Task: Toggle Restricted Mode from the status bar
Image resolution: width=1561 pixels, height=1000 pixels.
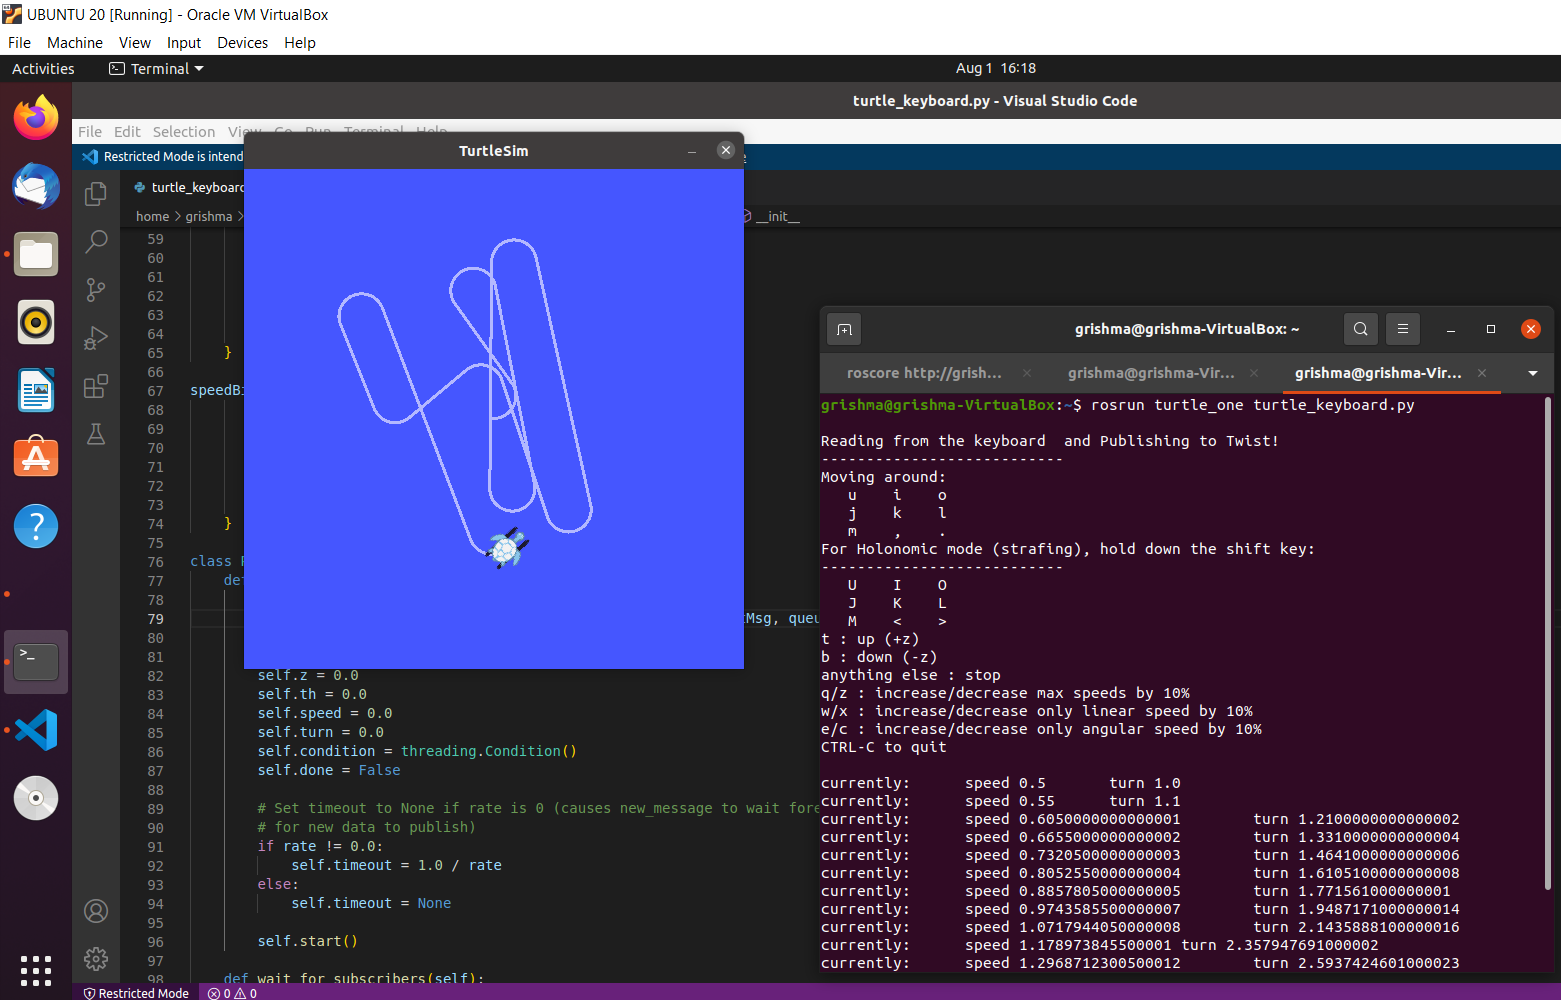Action: coord(136,992)
